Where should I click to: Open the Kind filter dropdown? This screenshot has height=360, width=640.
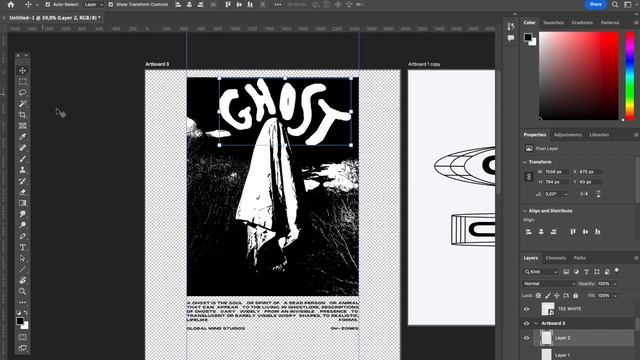pyautogui.click(x=541, y=272)
